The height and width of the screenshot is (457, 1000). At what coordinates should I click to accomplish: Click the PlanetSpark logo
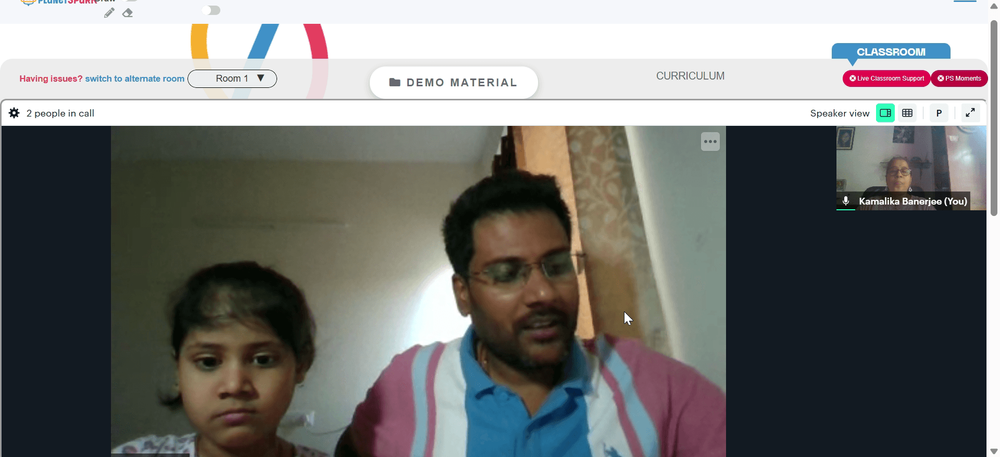pyautogui.click(x=59, y=3)
